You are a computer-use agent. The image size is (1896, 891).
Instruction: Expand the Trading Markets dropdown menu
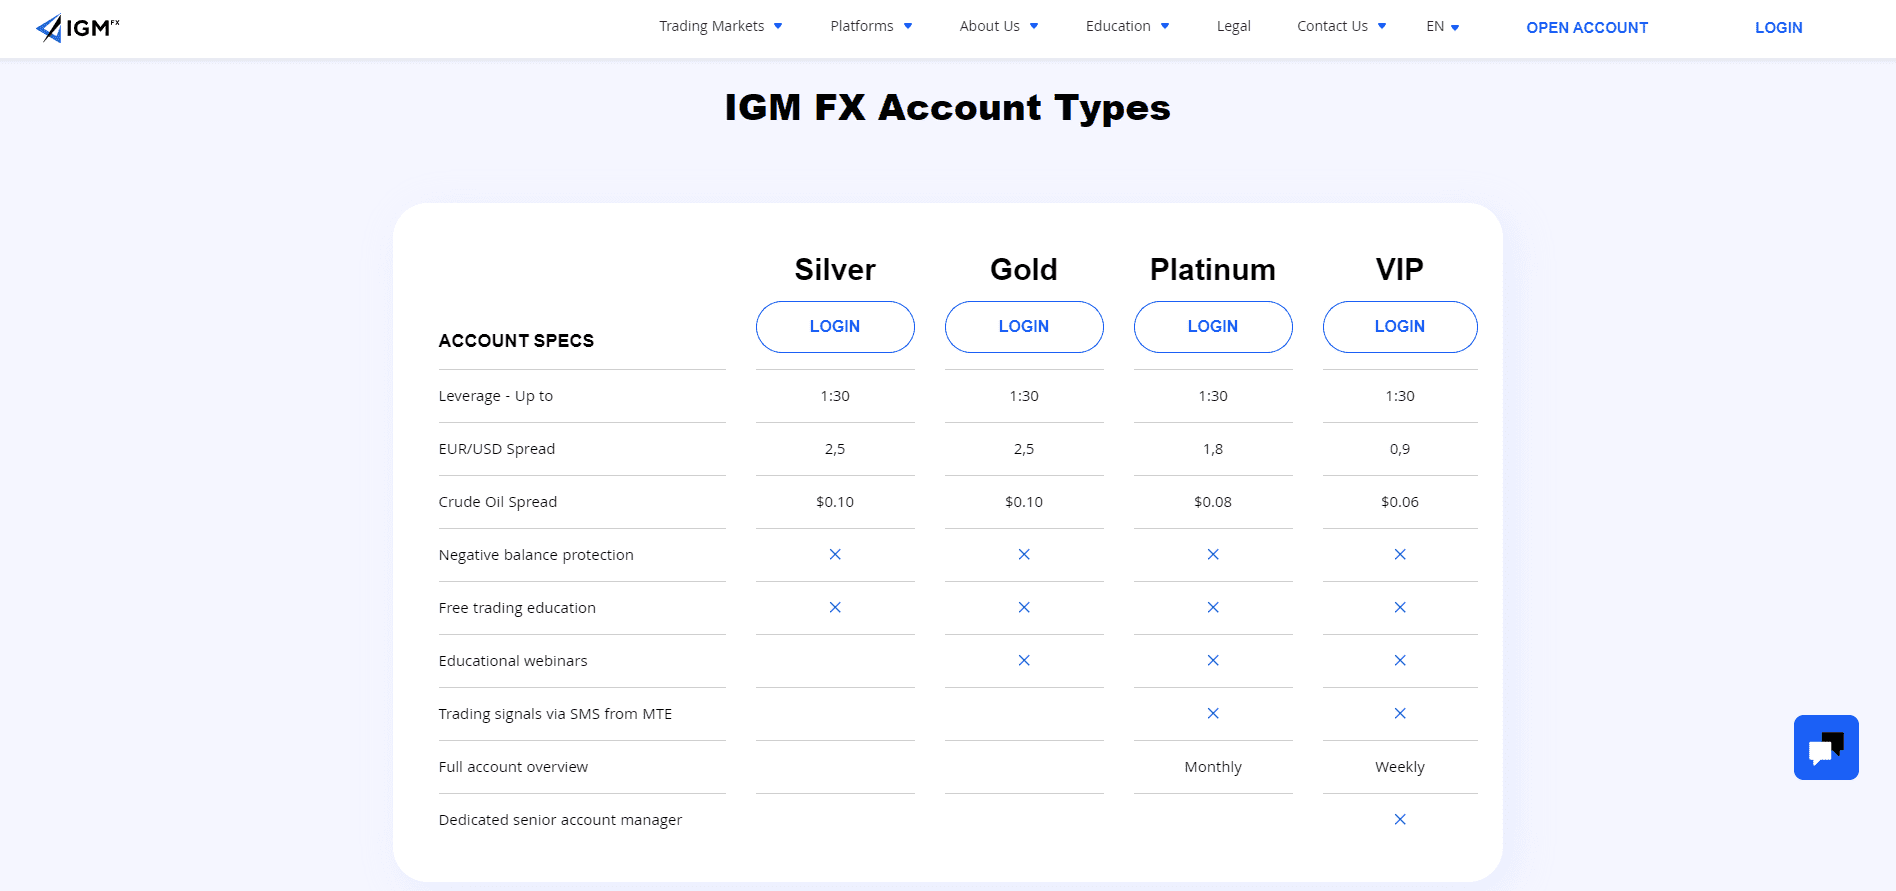tap(720, 26)
